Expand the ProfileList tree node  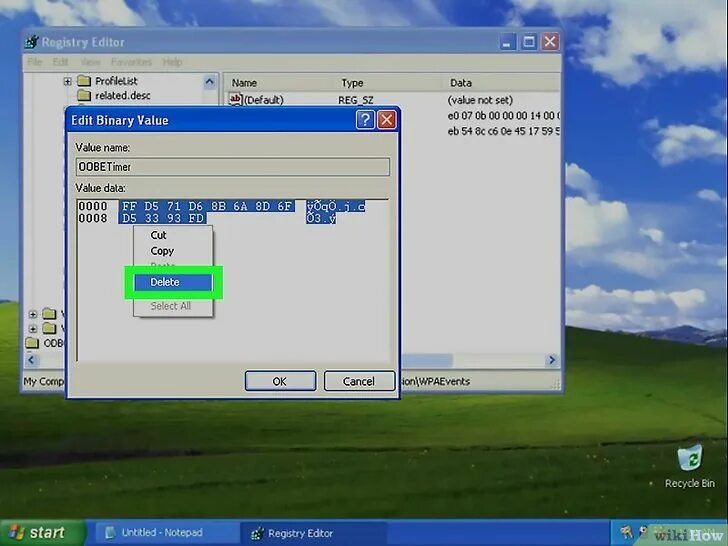[67, 81]
